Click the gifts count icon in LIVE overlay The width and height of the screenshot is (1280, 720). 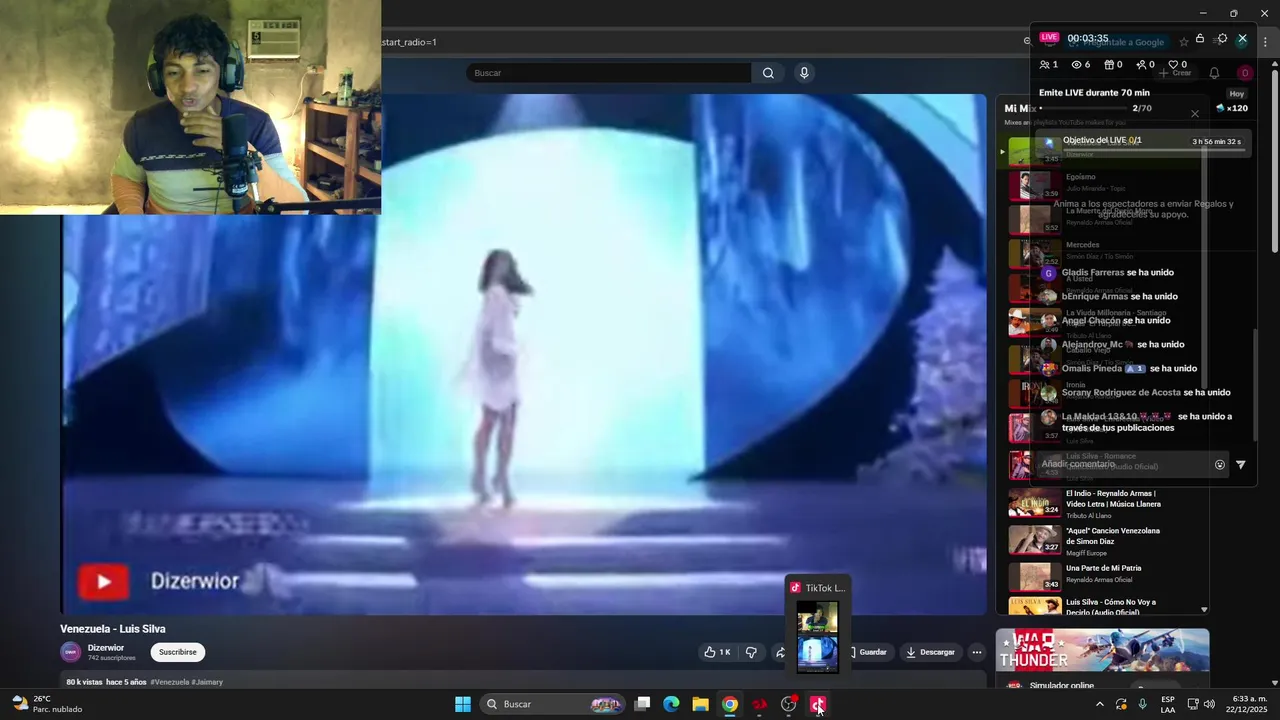(1113, 65)
